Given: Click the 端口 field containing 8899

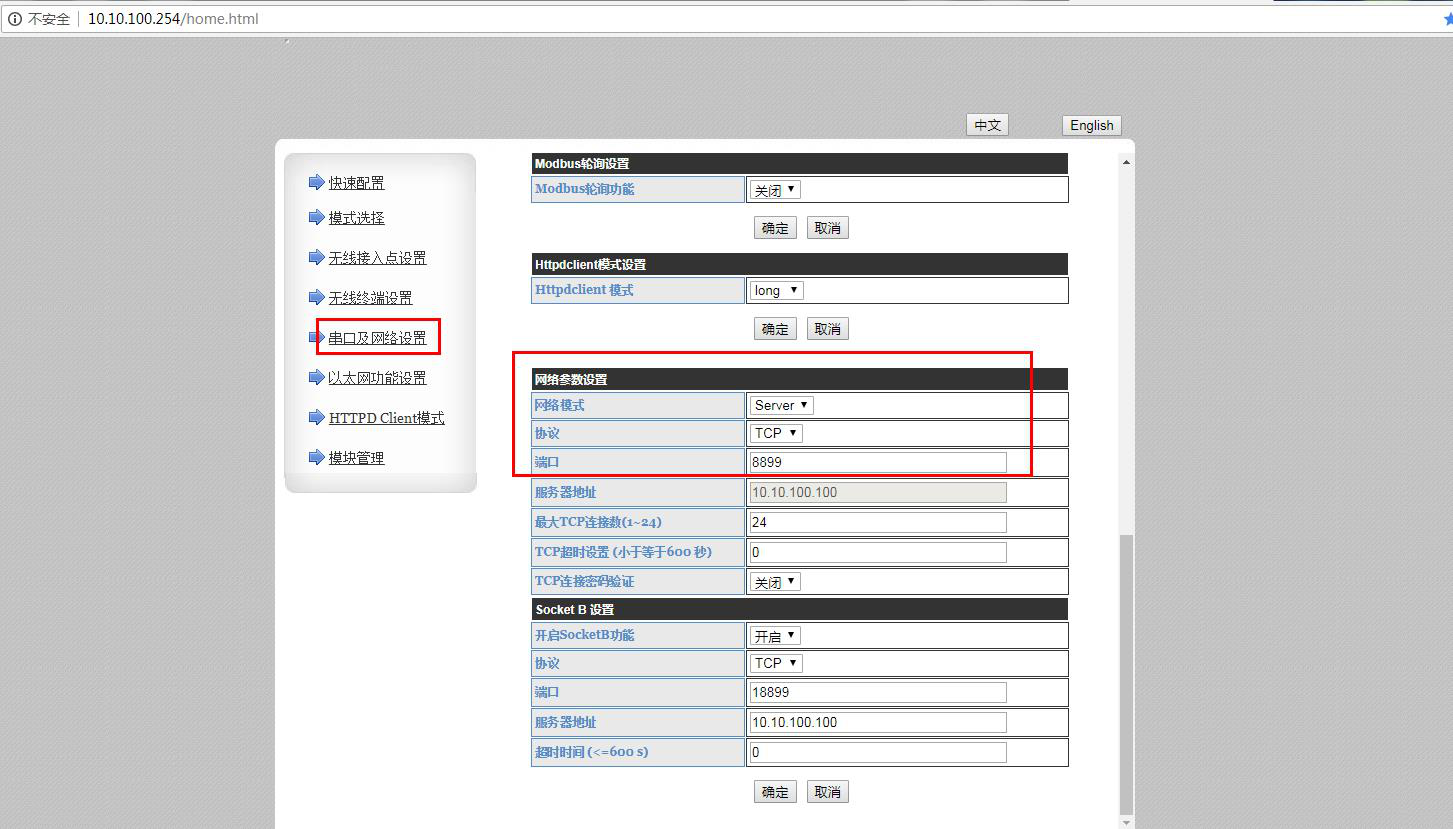Looking at the screenshot, I should [x=877, y=462].
